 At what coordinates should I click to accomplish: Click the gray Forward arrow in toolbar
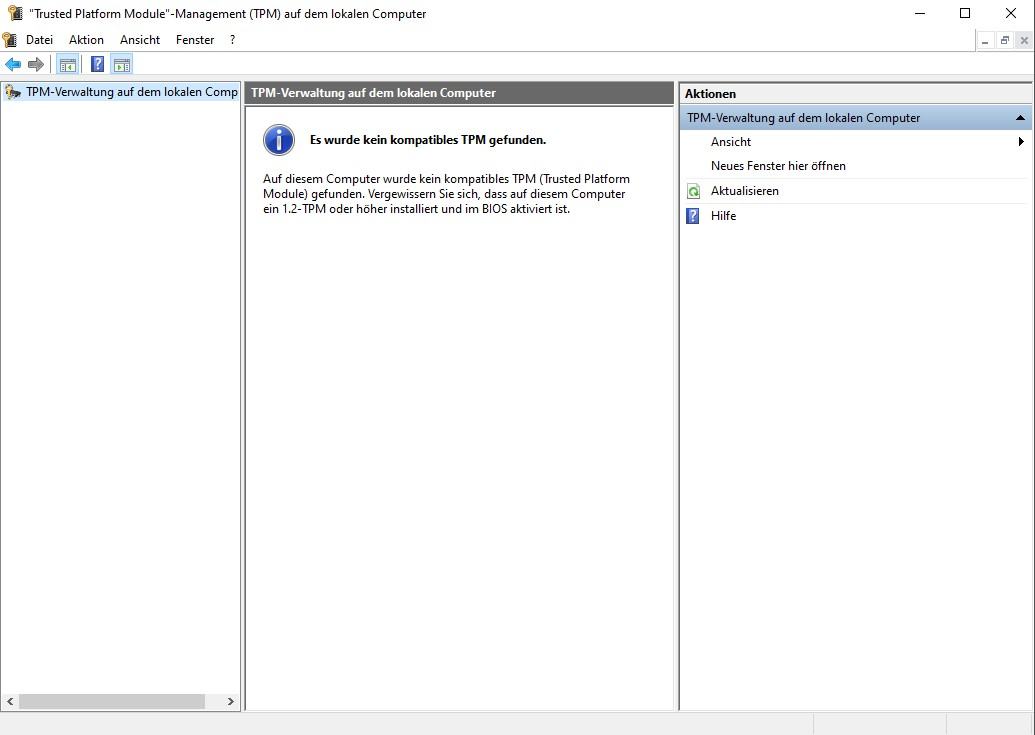[x=36, y=65]
